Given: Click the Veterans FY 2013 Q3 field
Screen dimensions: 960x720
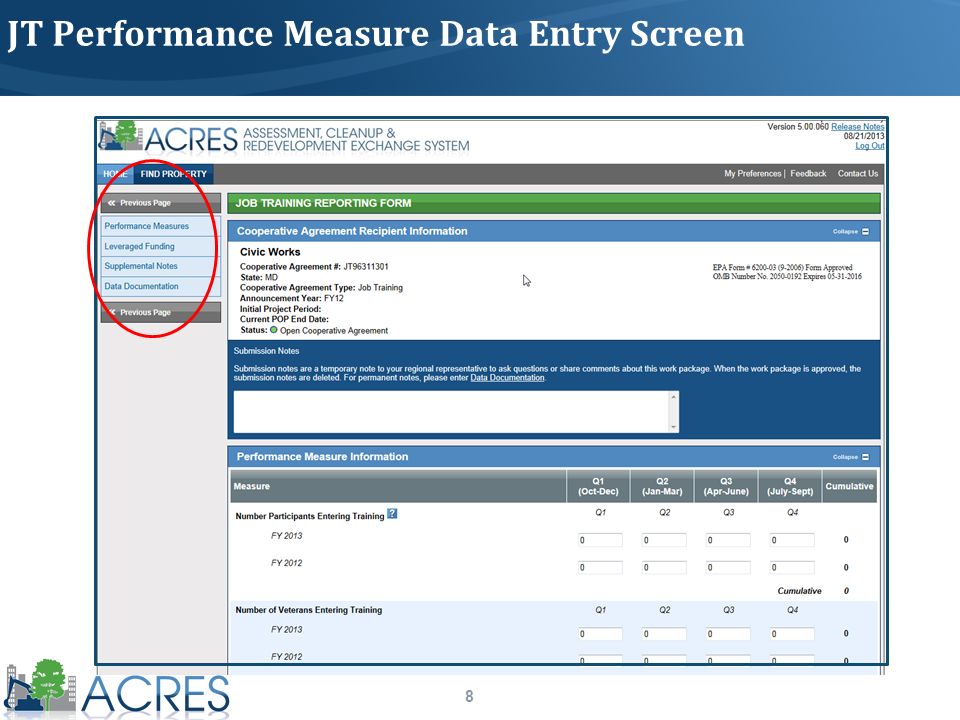Looking at the screenshot, I should (728, 634).
